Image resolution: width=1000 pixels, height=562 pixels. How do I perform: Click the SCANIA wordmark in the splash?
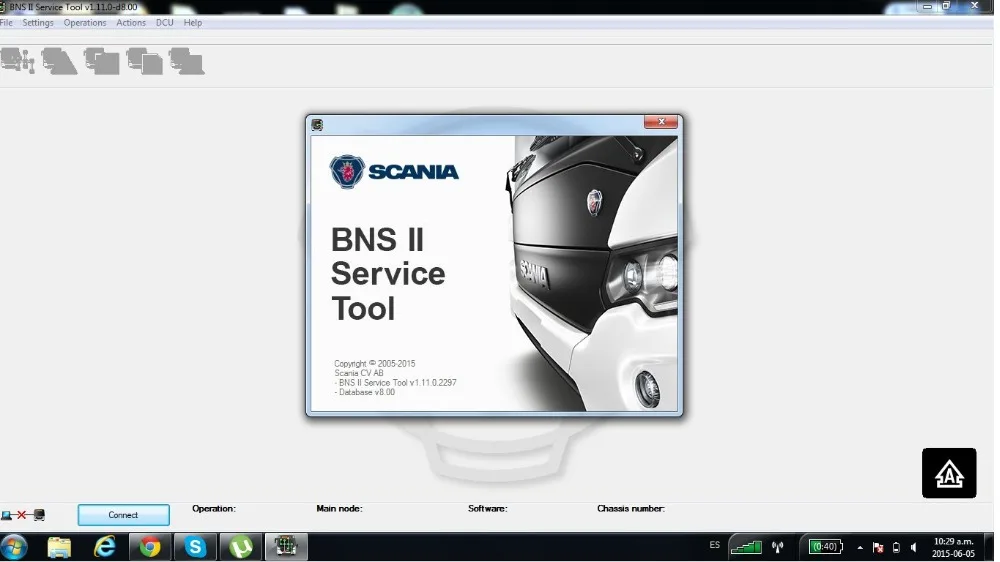413,172
